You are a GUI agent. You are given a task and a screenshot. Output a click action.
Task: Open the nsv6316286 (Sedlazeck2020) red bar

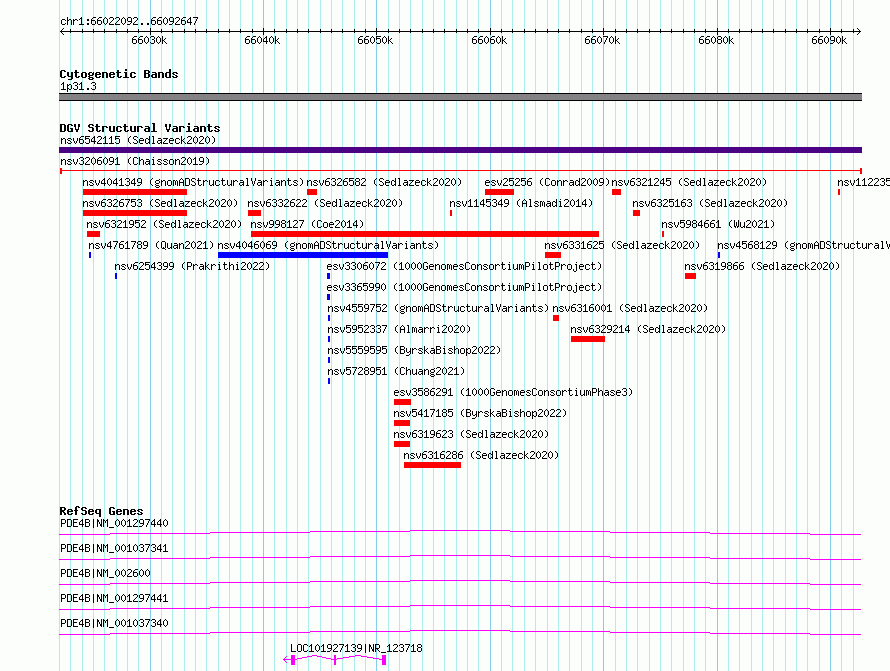pyautogui.click(x=433, y=465)
